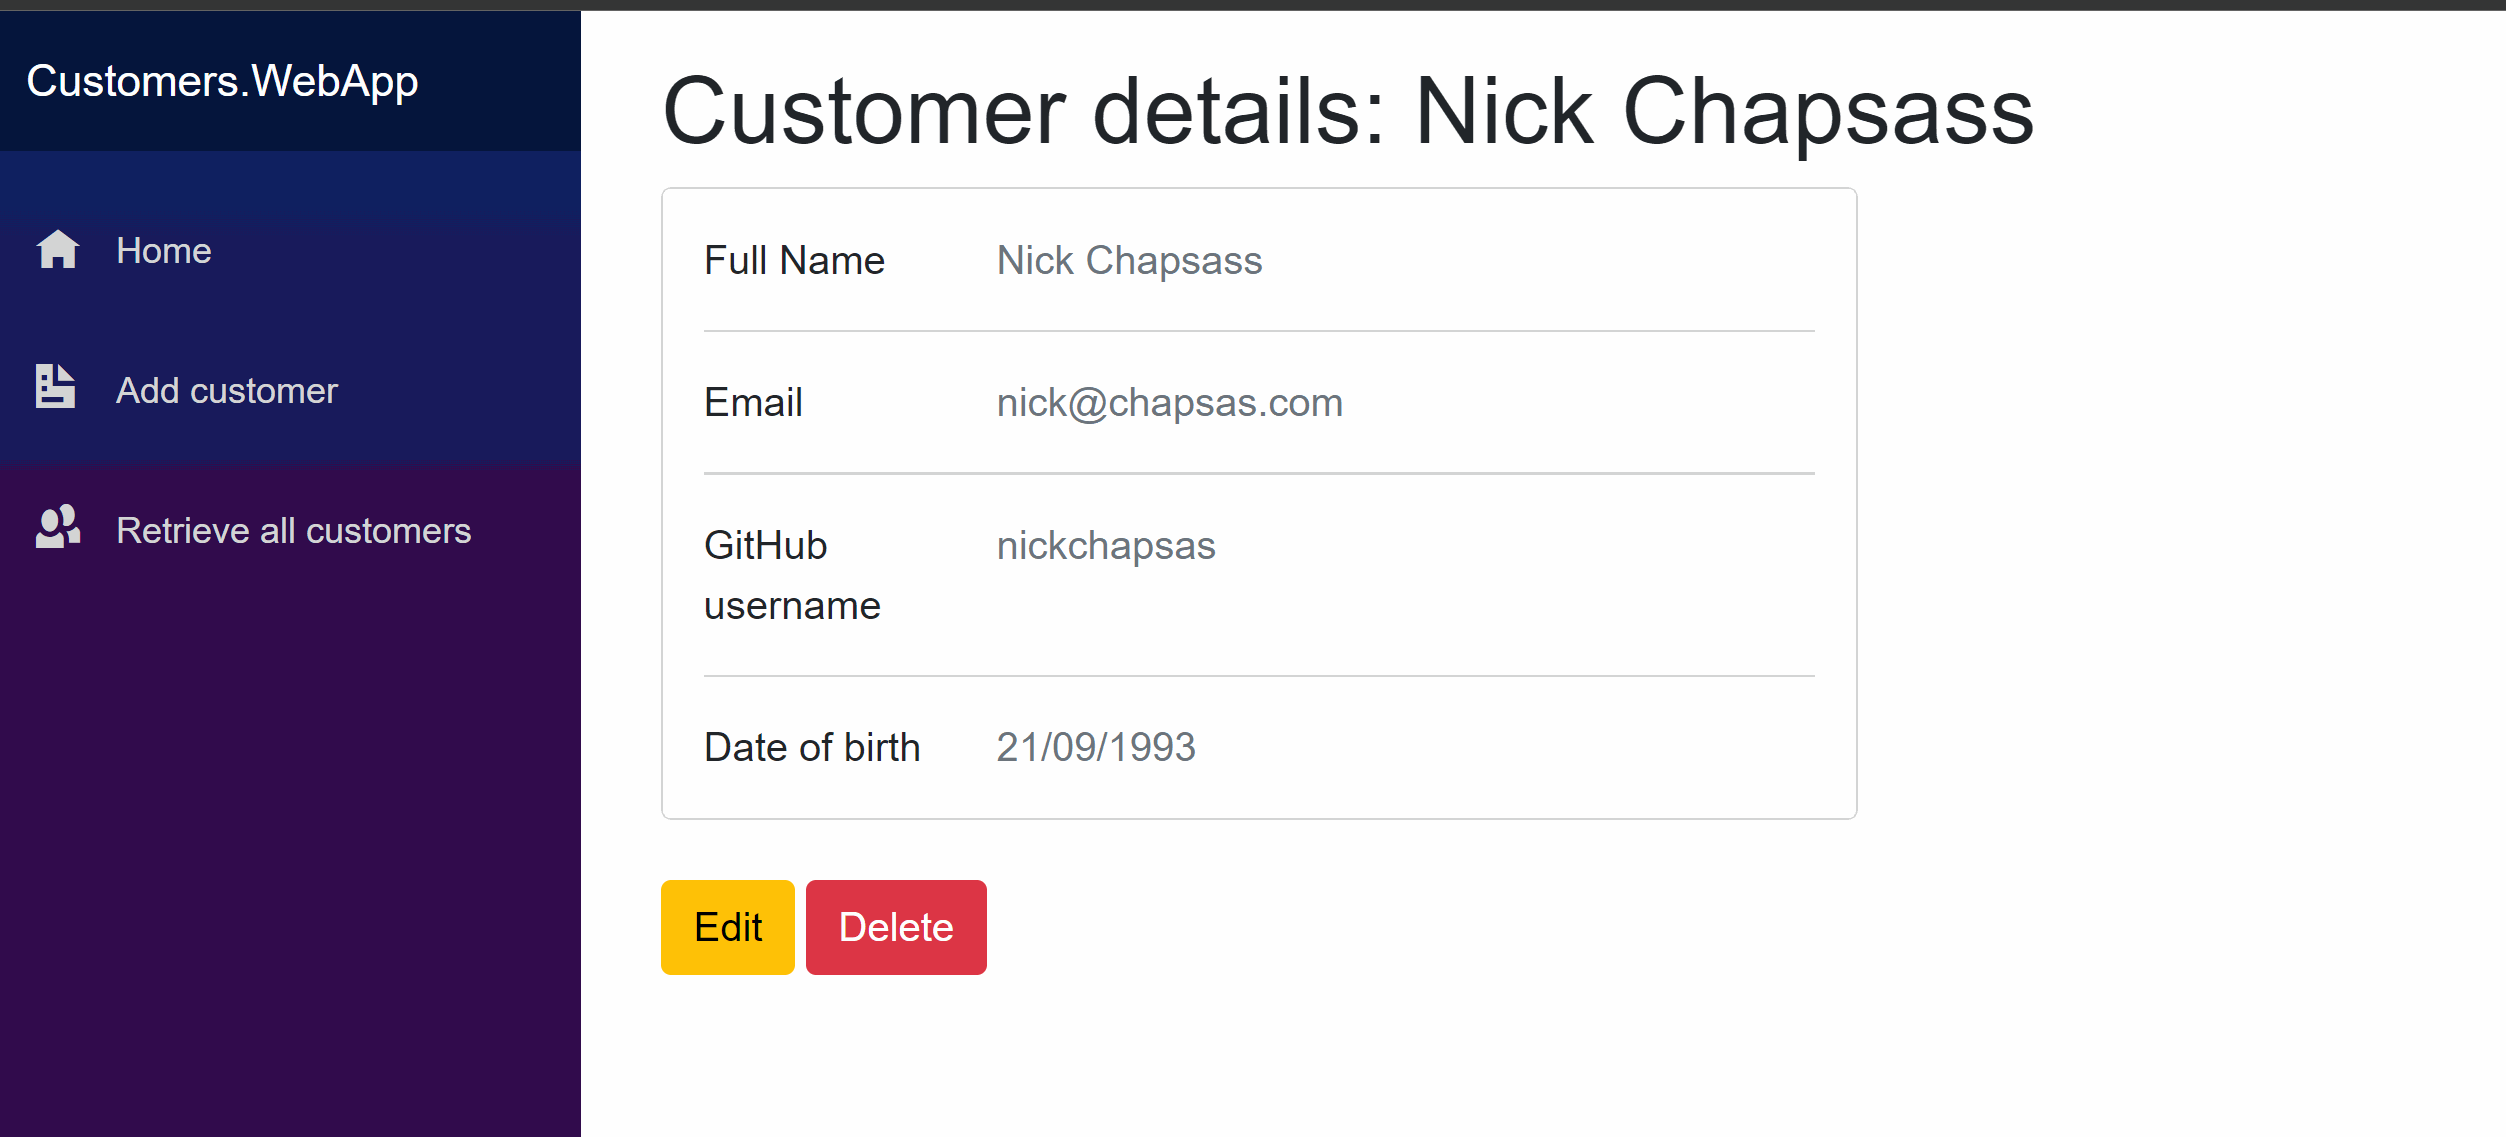
Task: Go to the Add customer page link
Action: (x=227, y=391)
